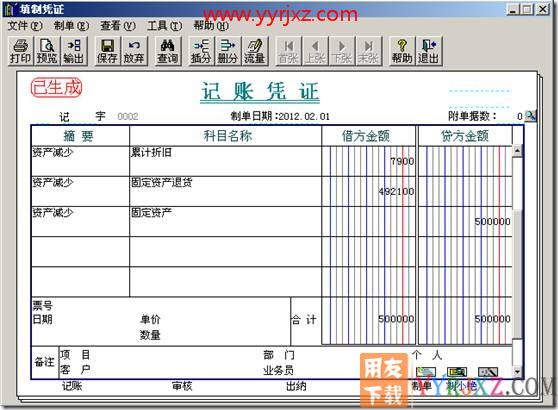Click the 合计 credit total 500000
The image size is (558, 410).
click(493, 319)
